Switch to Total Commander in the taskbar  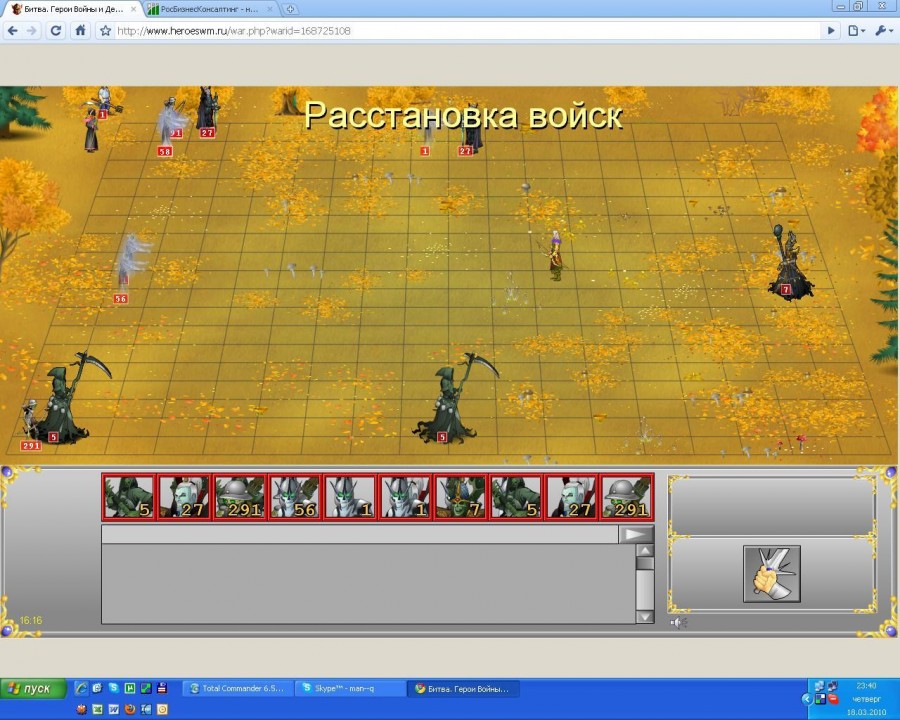237,688
